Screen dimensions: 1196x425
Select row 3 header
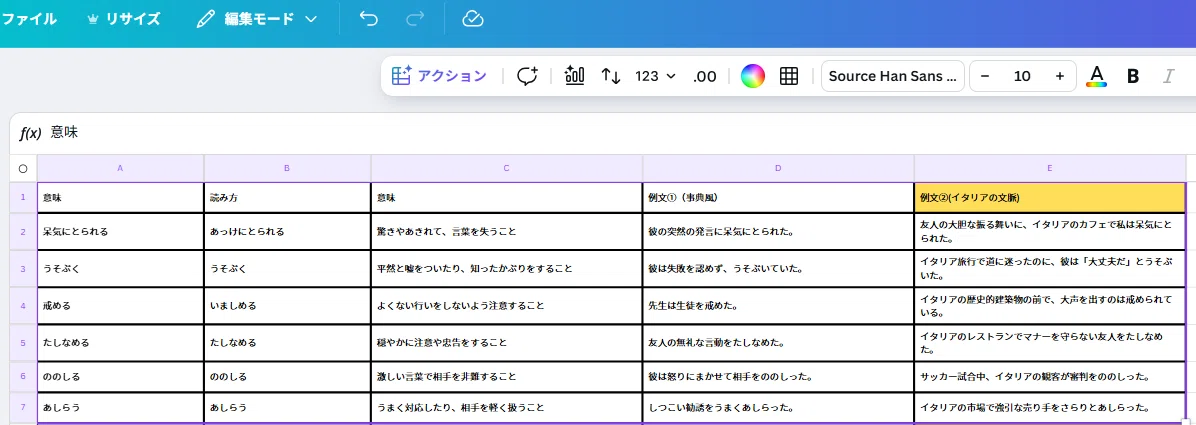(x=23, y=269)
